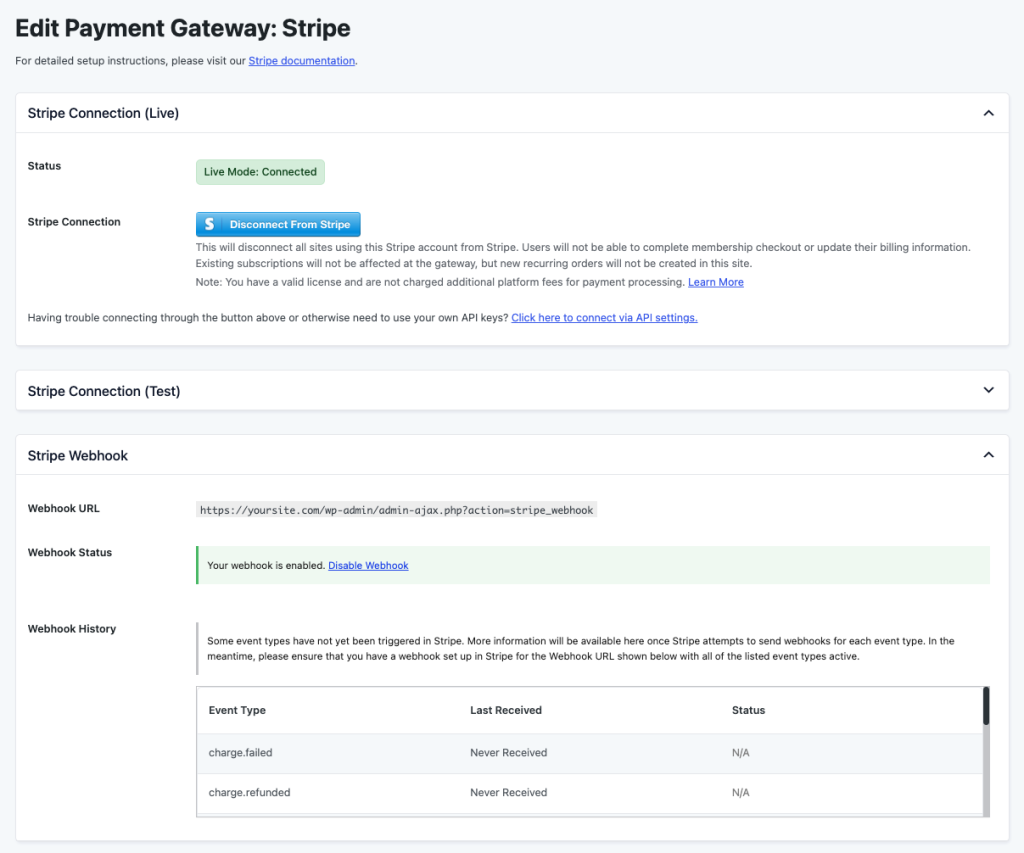Open the Stripe documentation link
This screenshot has height=853, width=1024.
pos(302,61)
